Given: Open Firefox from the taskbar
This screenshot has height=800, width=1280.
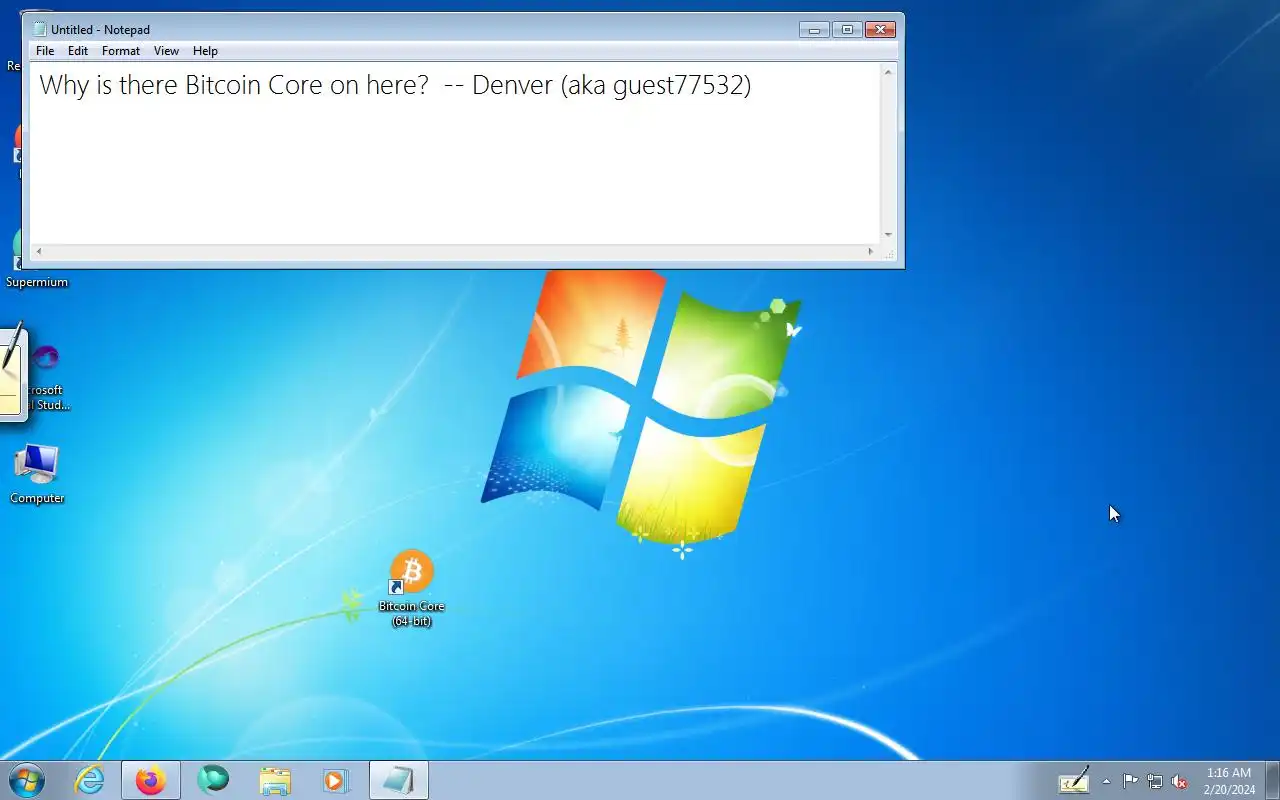Looking at the screenshot, I should pos(151,780).
